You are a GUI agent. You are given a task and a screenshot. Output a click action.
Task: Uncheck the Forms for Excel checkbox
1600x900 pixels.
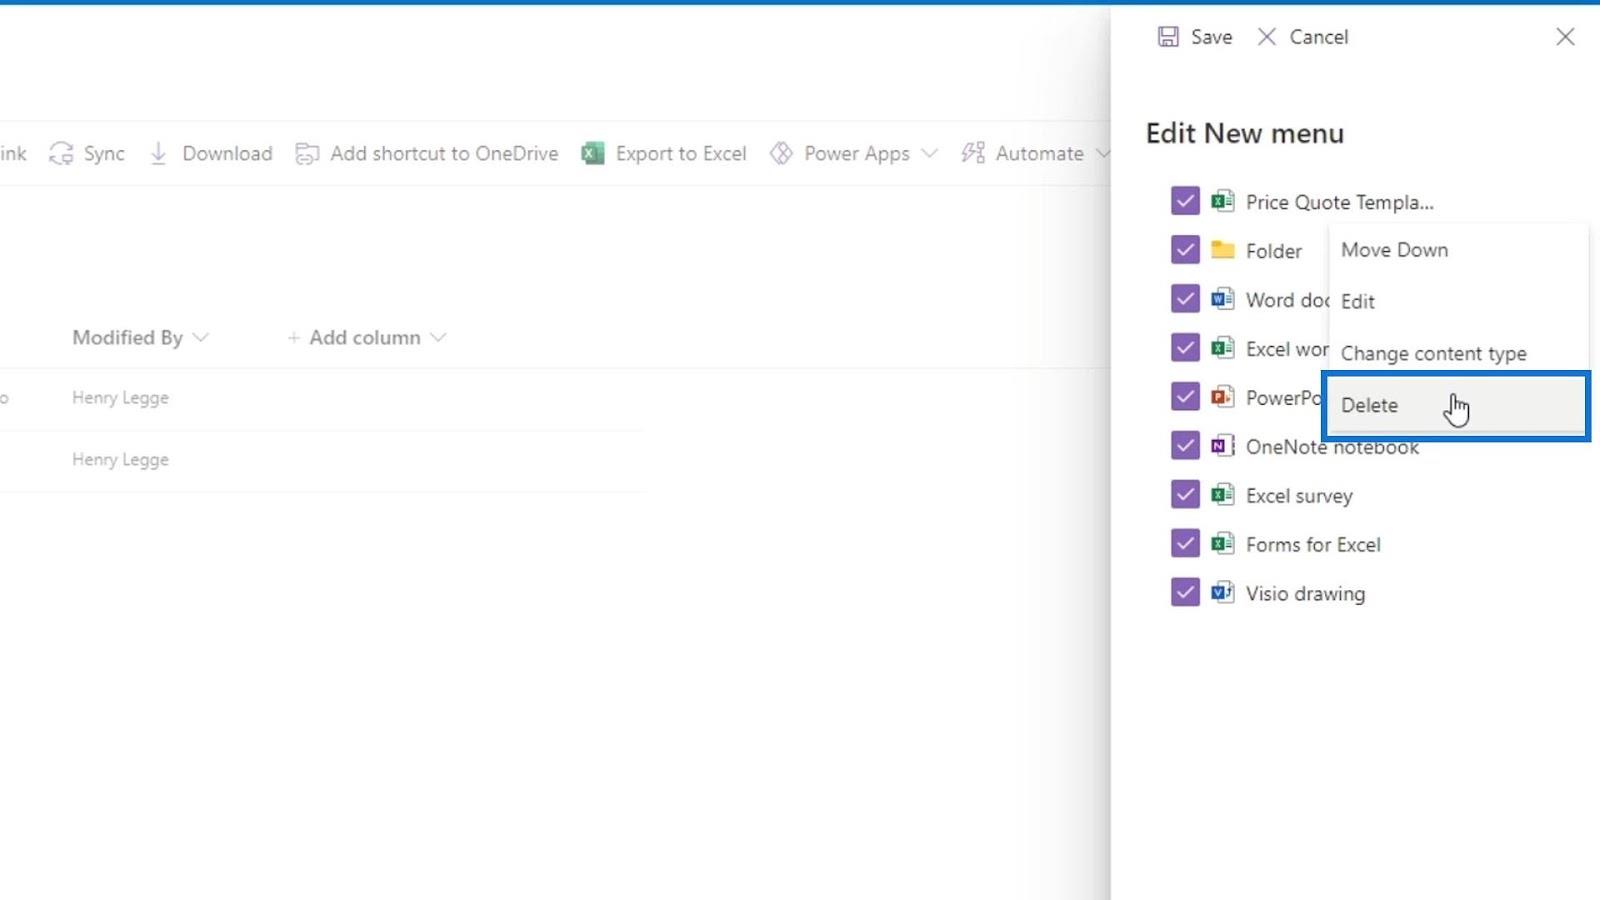tap(1185, 544)
